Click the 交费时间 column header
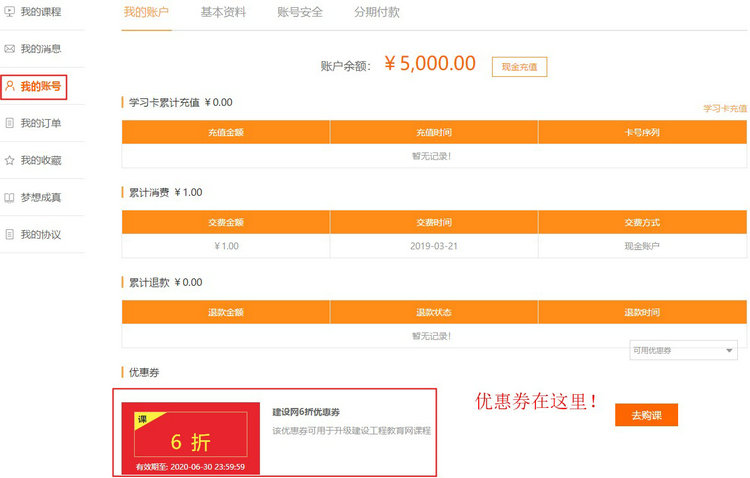 [433, 222]
